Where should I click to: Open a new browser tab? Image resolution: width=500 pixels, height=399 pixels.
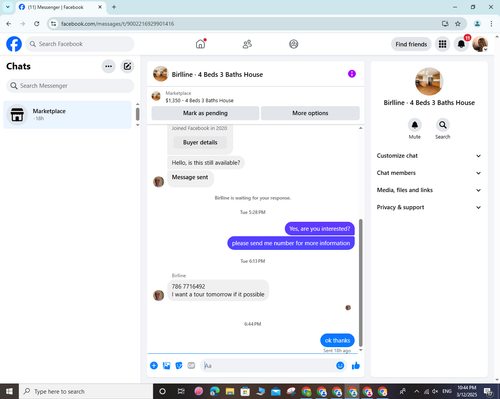click(114, 7)
